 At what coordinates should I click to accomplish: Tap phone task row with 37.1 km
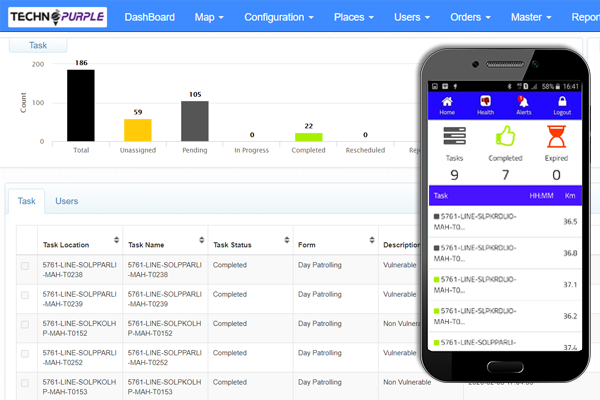505,284
